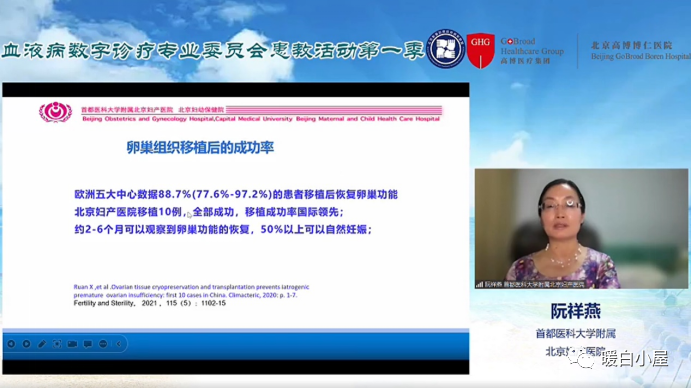Click the camera icon in slideshow toolbar
This screenshot has width=691, height=389.
(x=72, y=344)
